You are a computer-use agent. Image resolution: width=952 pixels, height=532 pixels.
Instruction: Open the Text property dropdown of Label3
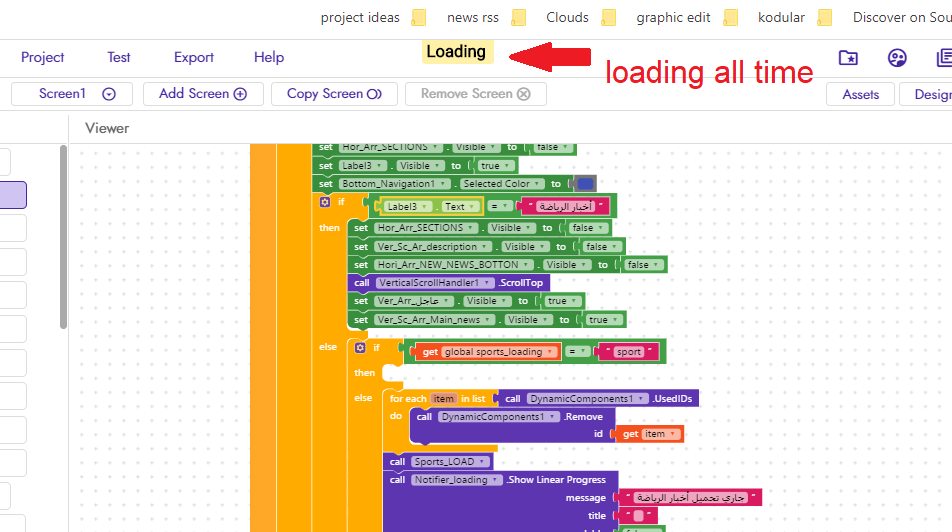459,206
